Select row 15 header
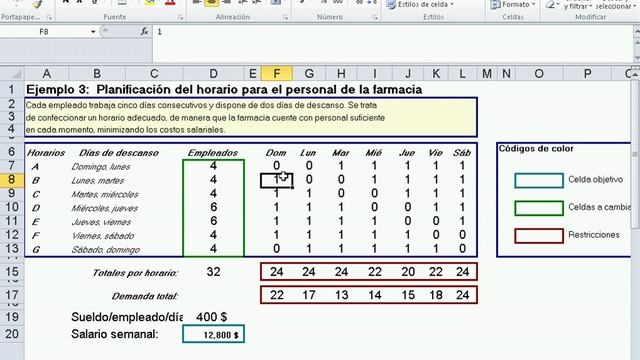Image resolution: width=640 pixels, height=360 pixels. [12, 272]
